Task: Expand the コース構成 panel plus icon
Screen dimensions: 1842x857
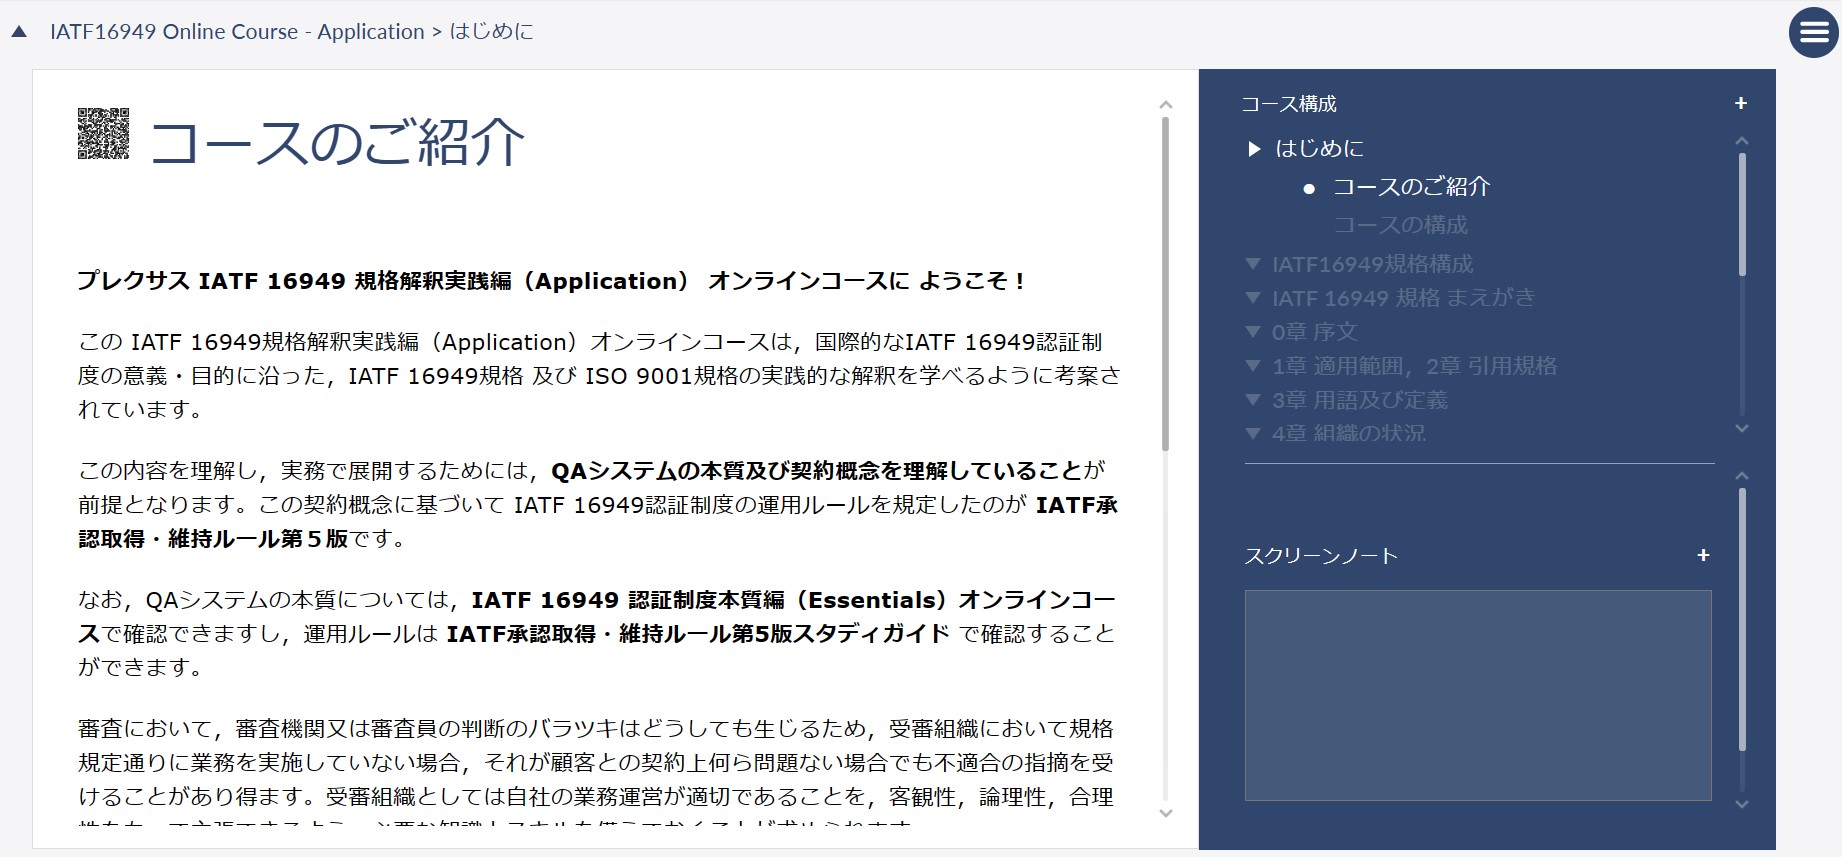Action: click(1741, 103)
